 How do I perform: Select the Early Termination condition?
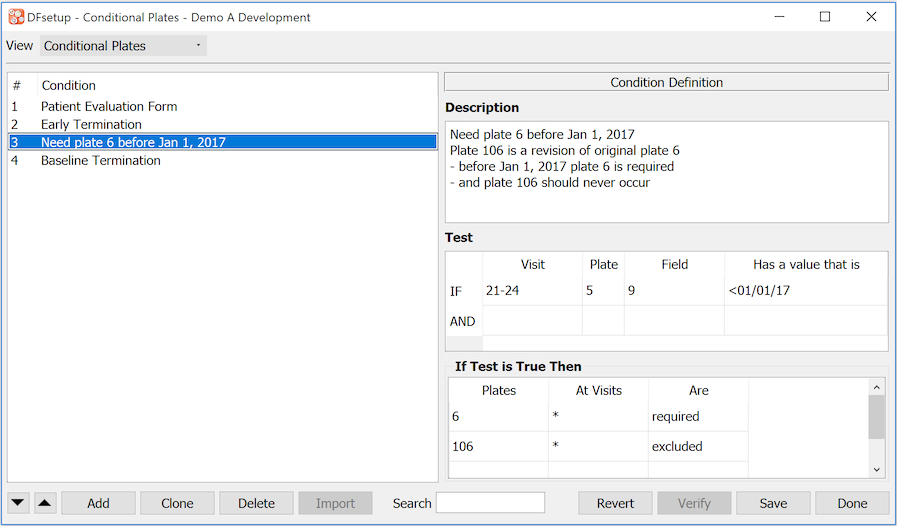point(91,124)
